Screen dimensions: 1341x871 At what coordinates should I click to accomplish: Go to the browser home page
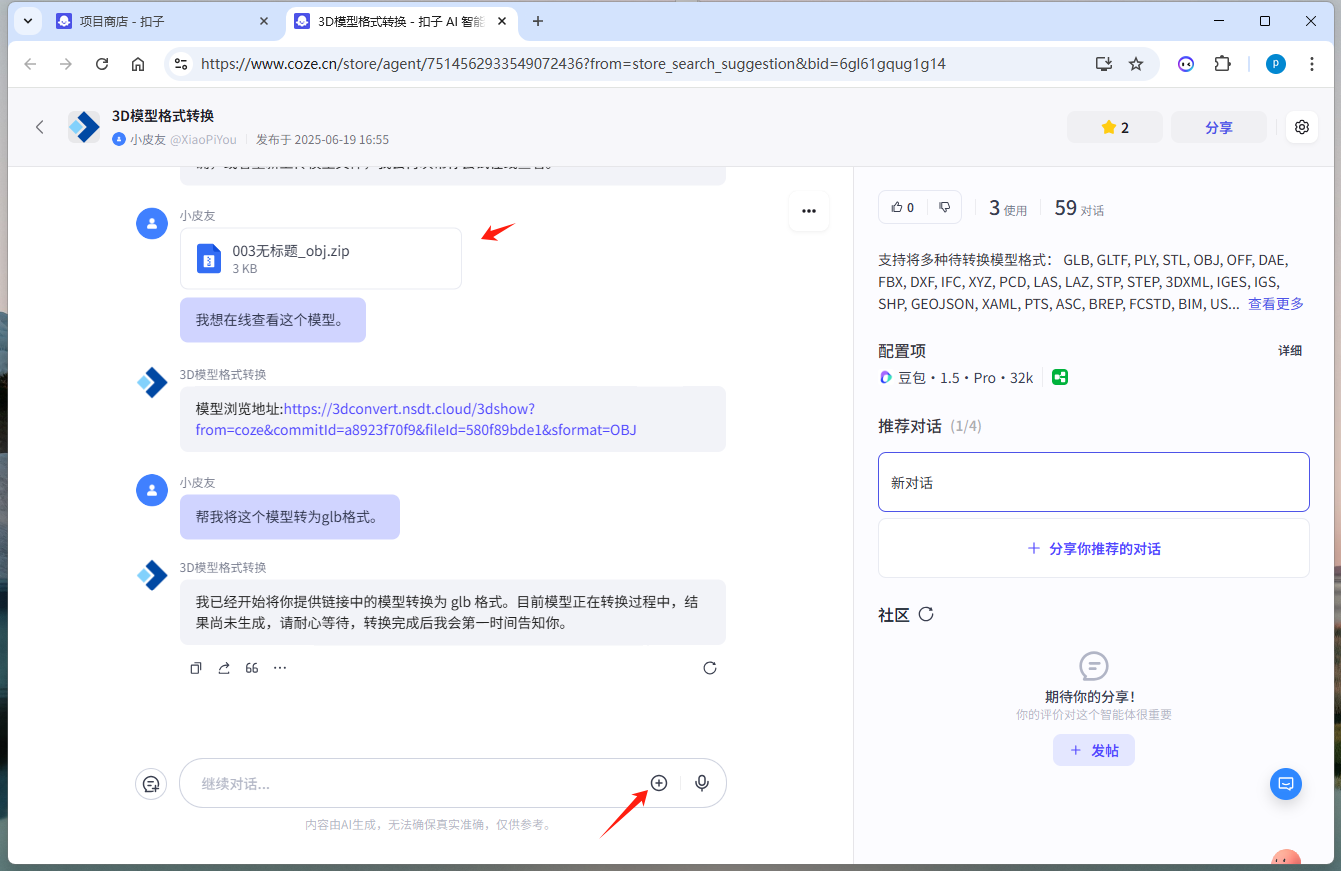click(138, 64)
